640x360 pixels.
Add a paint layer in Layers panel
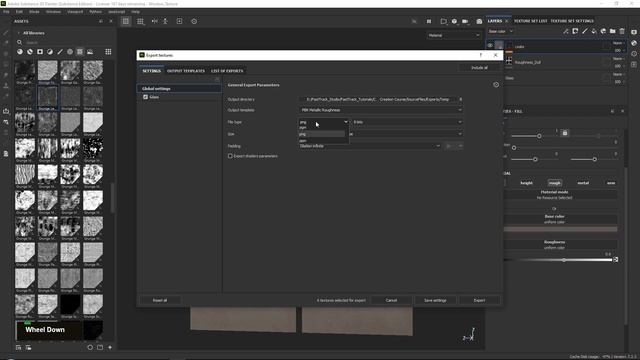pos(585,31)
